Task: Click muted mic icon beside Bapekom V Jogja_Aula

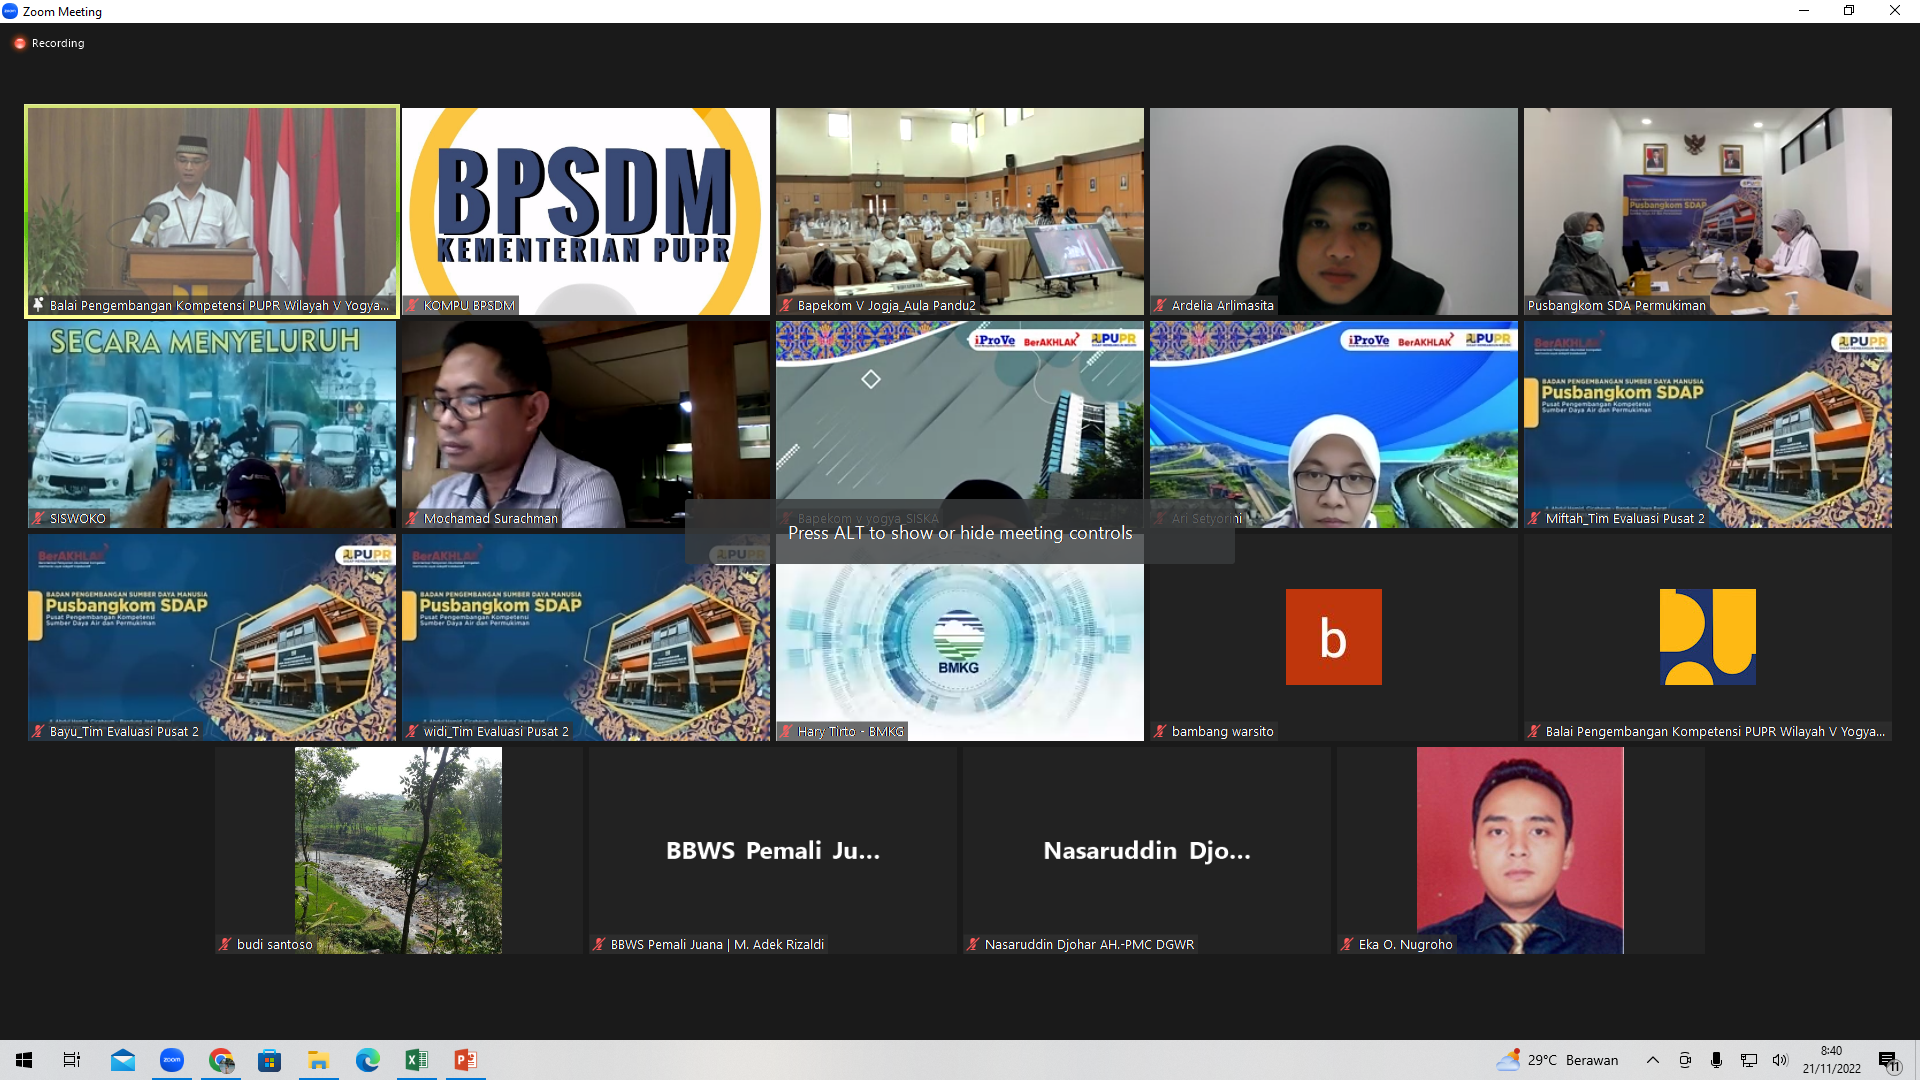Action: [x=786, y=305]
